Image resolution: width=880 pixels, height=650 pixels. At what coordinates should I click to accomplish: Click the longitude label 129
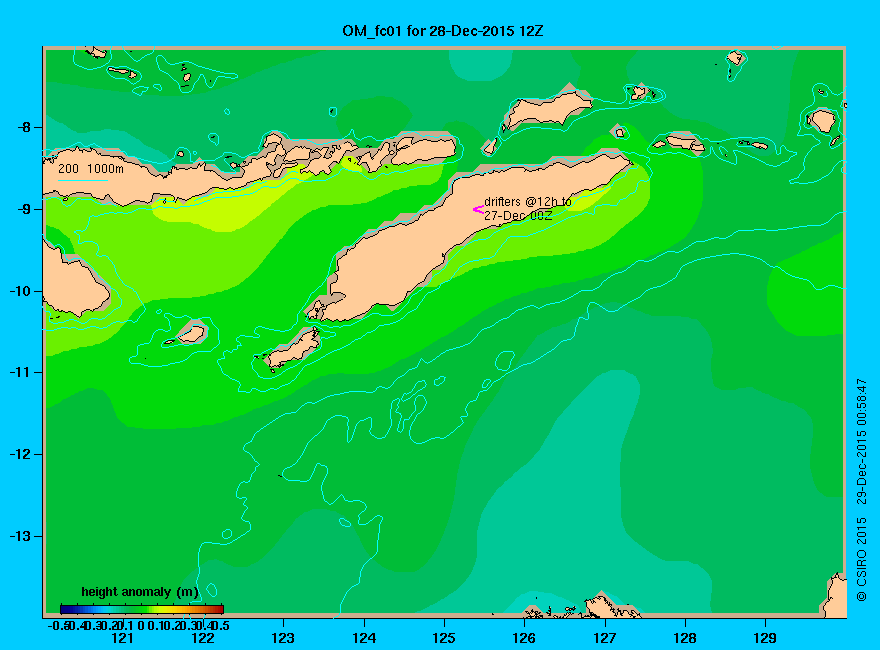pos(765,638)
